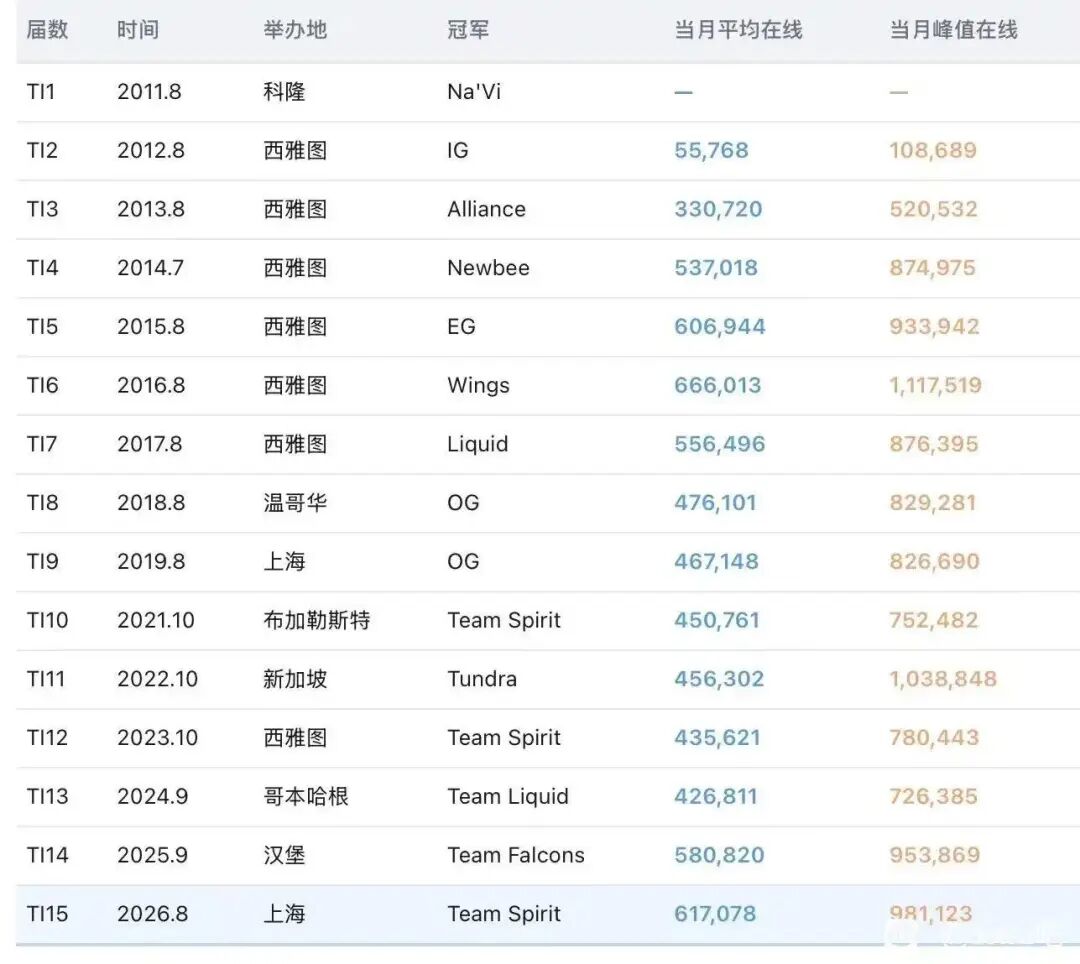The width and height of the screenshot is (1080, 964).
Task: Click the peak value 1,117,519
Action: pyautogui.click(x=935, y=385)
